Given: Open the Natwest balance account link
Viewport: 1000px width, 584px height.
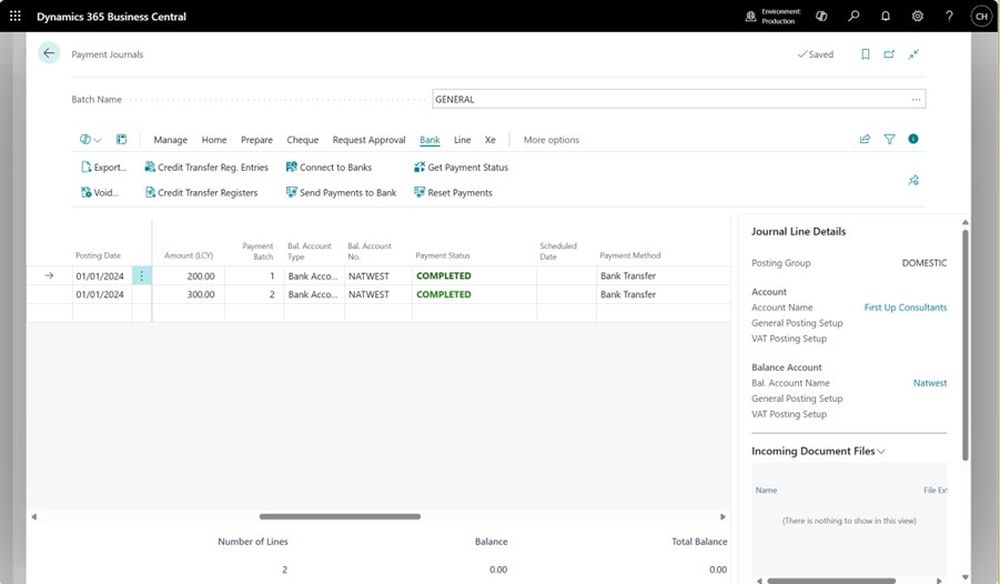Looking at the screenshot, I should 930,383.
